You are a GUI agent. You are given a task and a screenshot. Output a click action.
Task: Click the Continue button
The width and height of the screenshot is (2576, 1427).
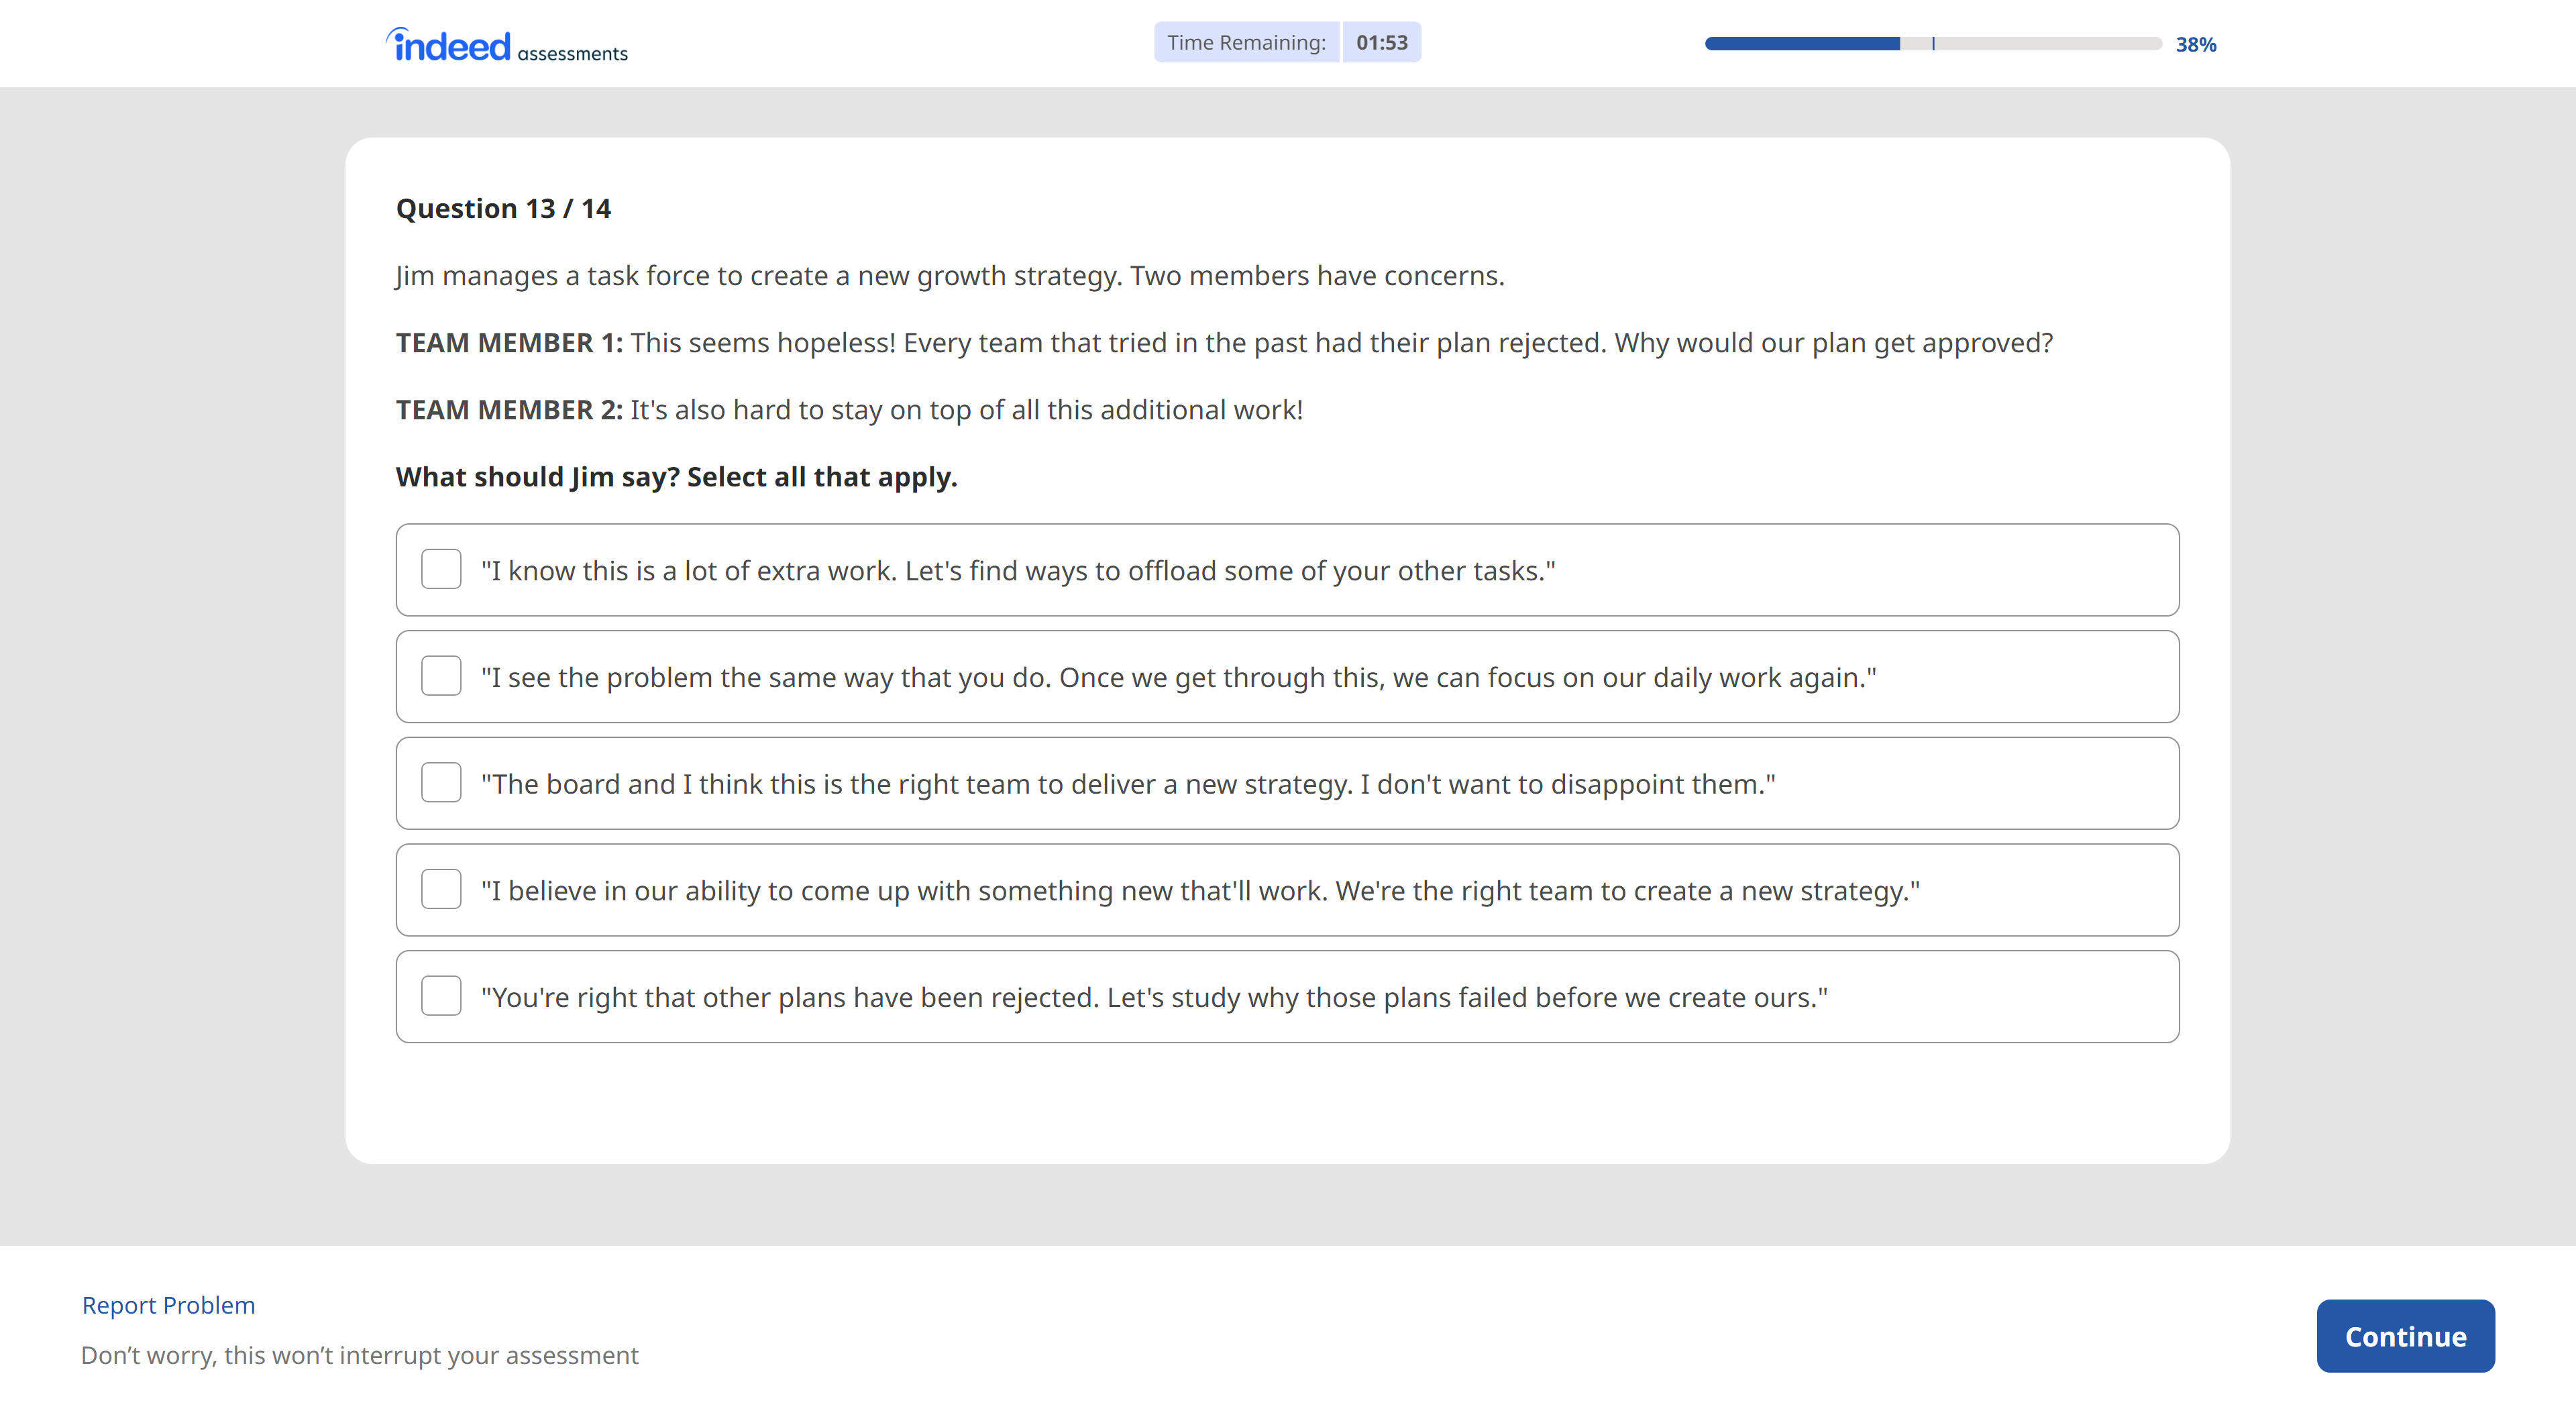pos(2405,1336)
